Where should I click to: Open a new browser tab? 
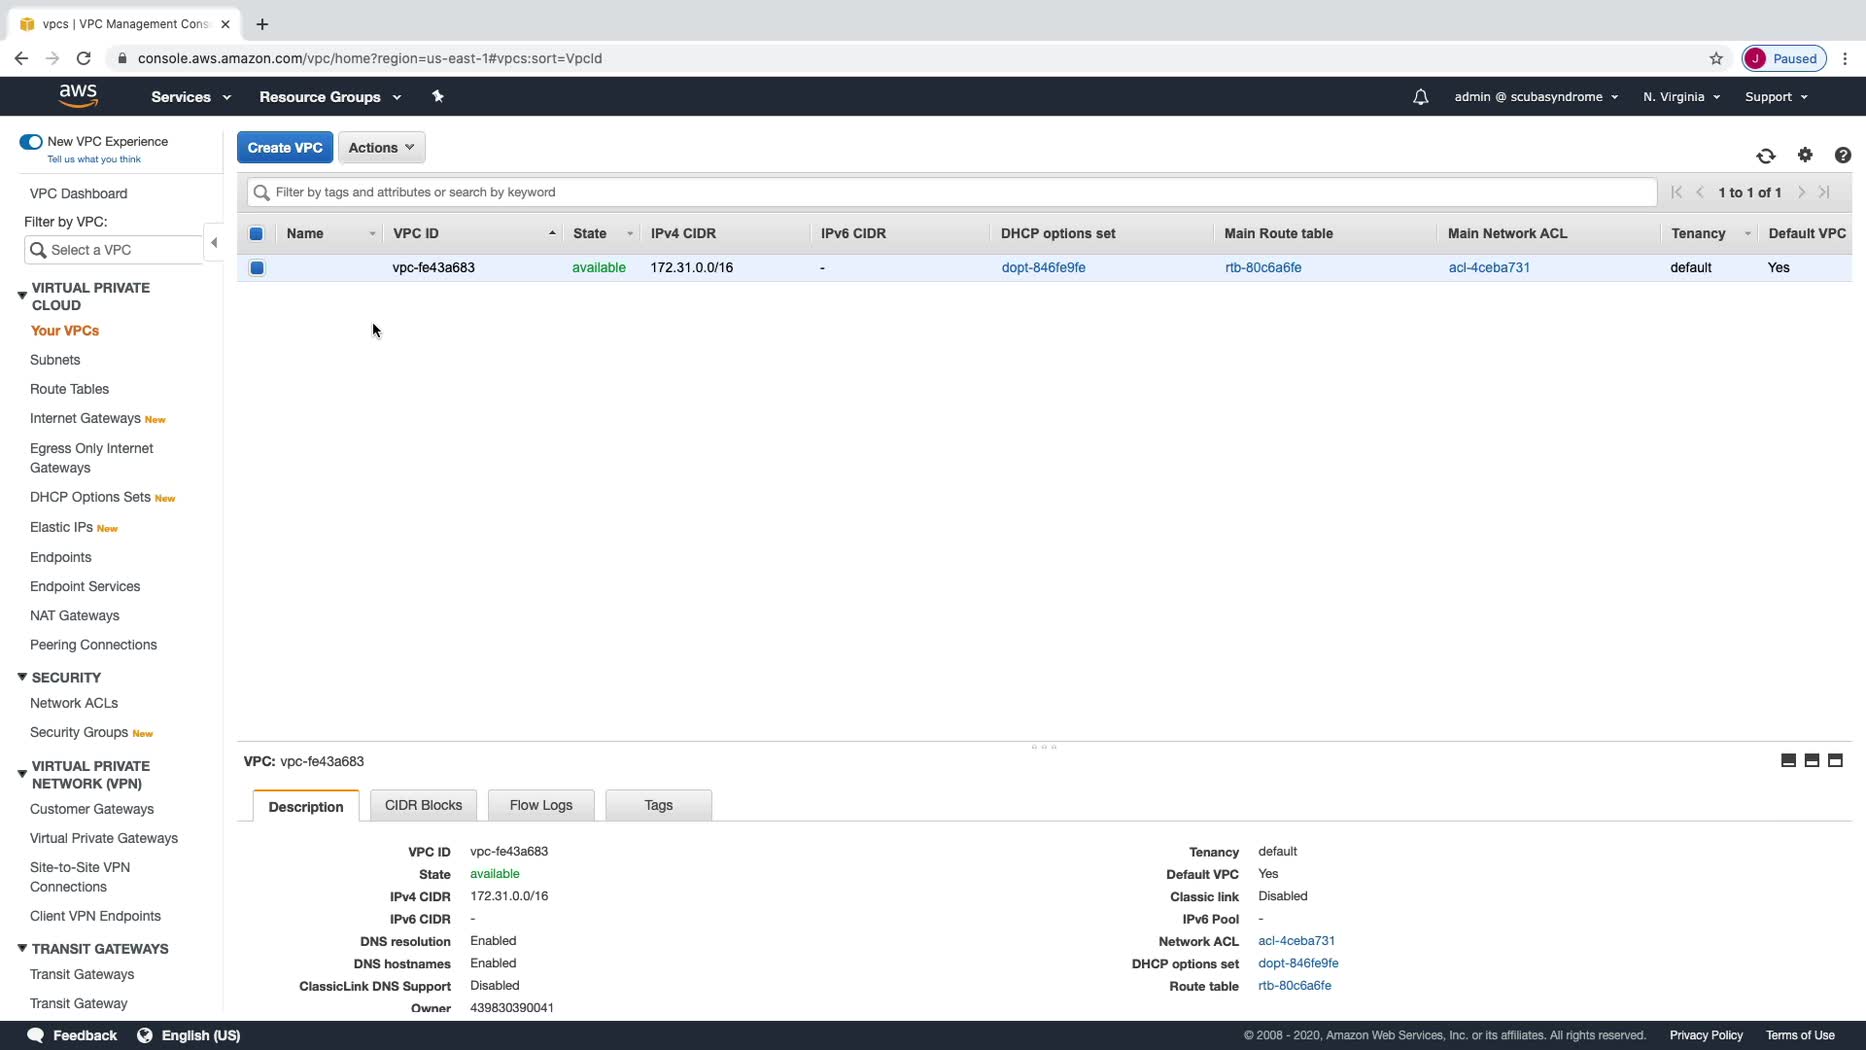coord(262,24)
